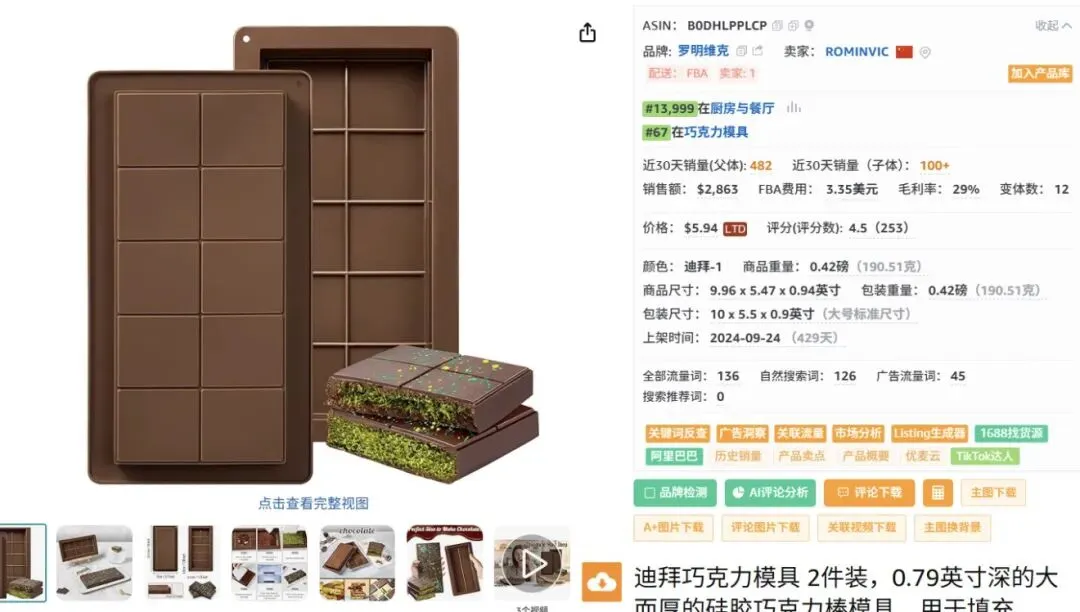Click the copy icon beside brand 罗明维克

pos(741,51)
